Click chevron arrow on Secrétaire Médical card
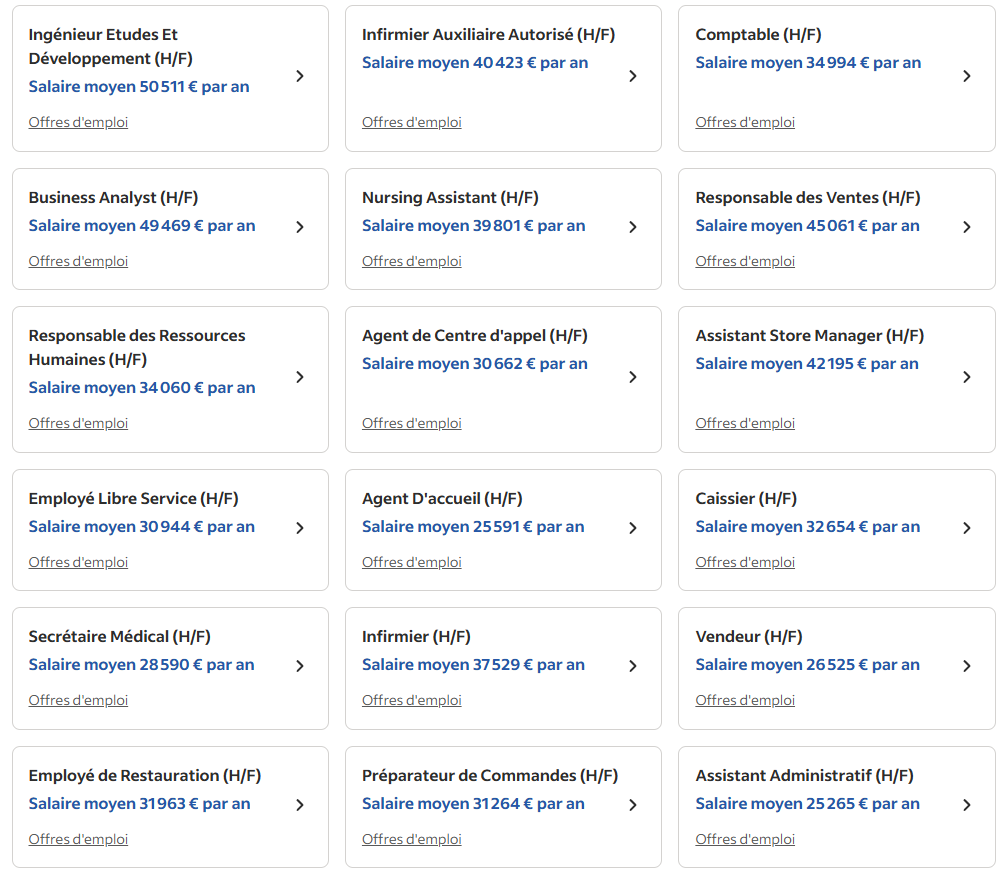The height and width of the screenshot is (880, 1008). [300, 666]
